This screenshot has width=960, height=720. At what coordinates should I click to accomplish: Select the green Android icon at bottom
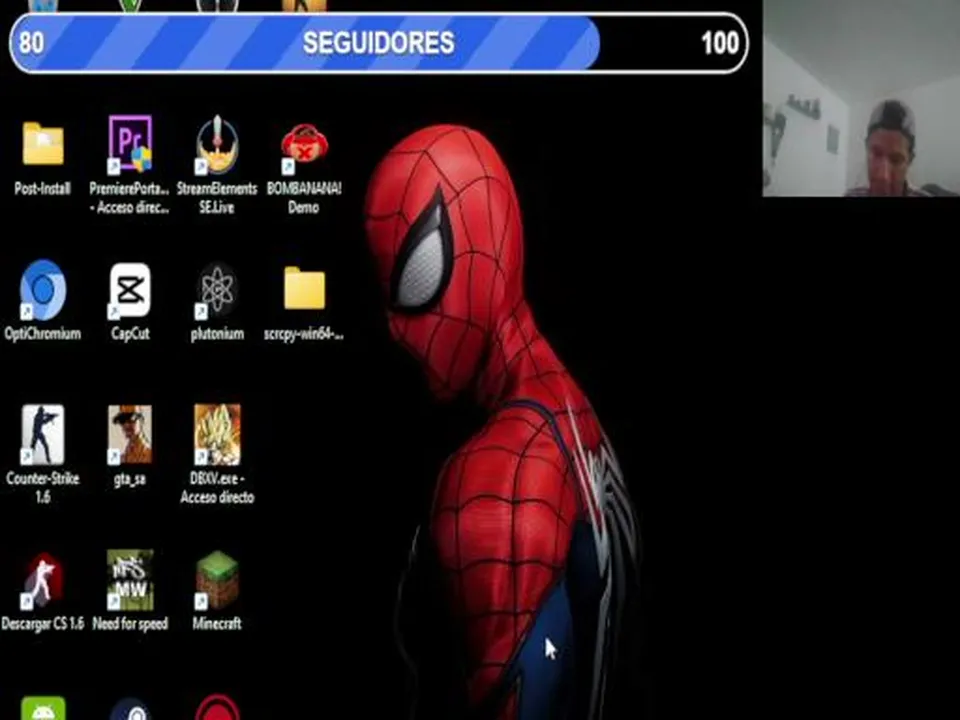(x=43, y=708)
